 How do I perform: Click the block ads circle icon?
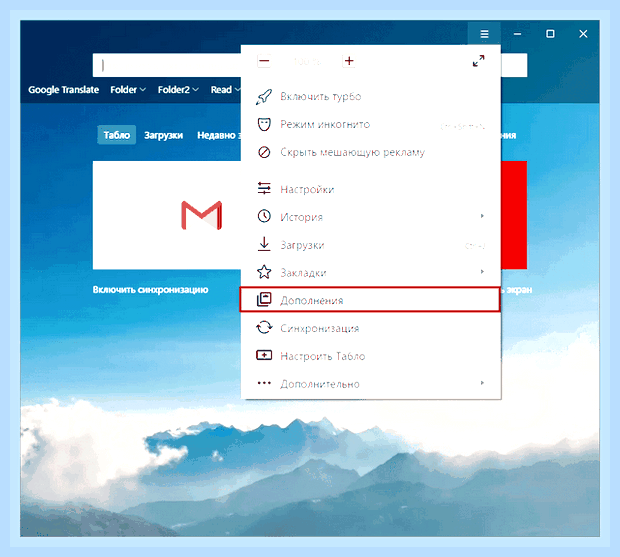click(x=264, y=152)
